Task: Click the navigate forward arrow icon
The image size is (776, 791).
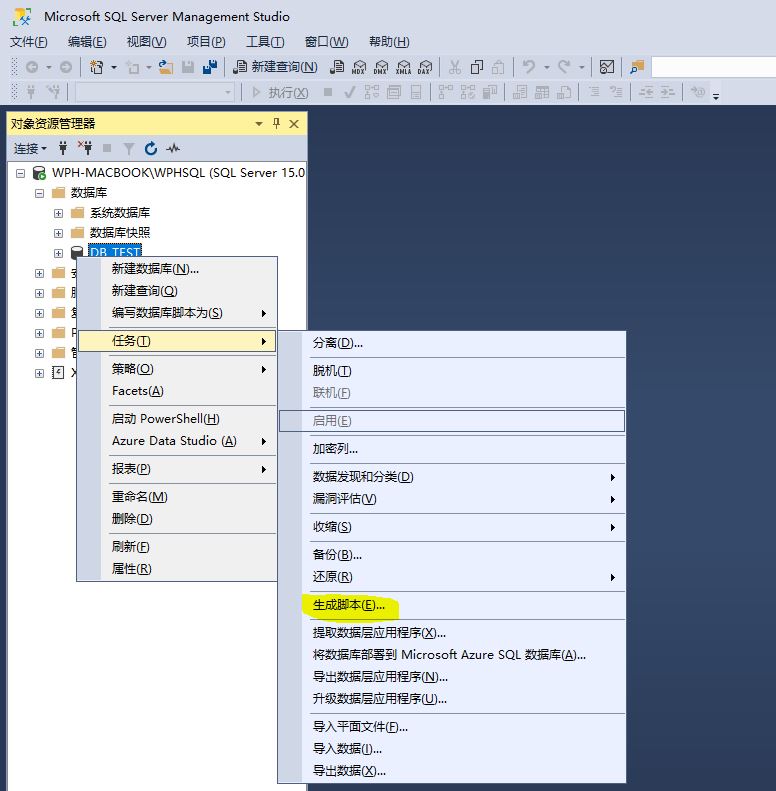Action: point(66,67)
